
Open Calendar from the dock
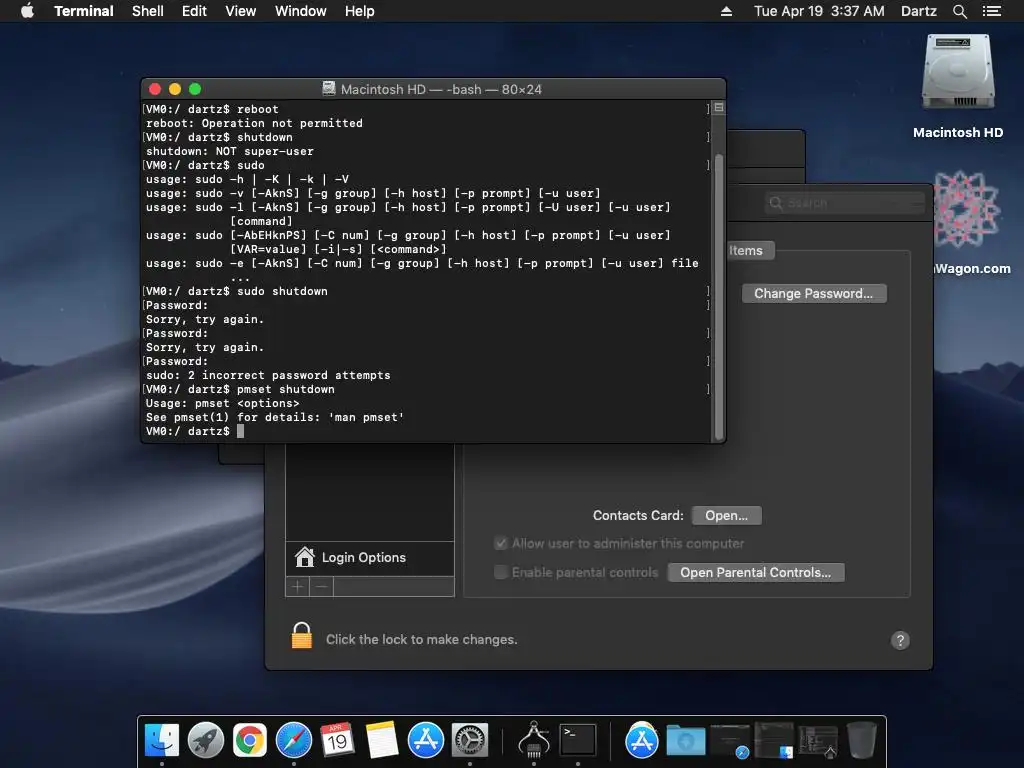[x=337, y=741]
